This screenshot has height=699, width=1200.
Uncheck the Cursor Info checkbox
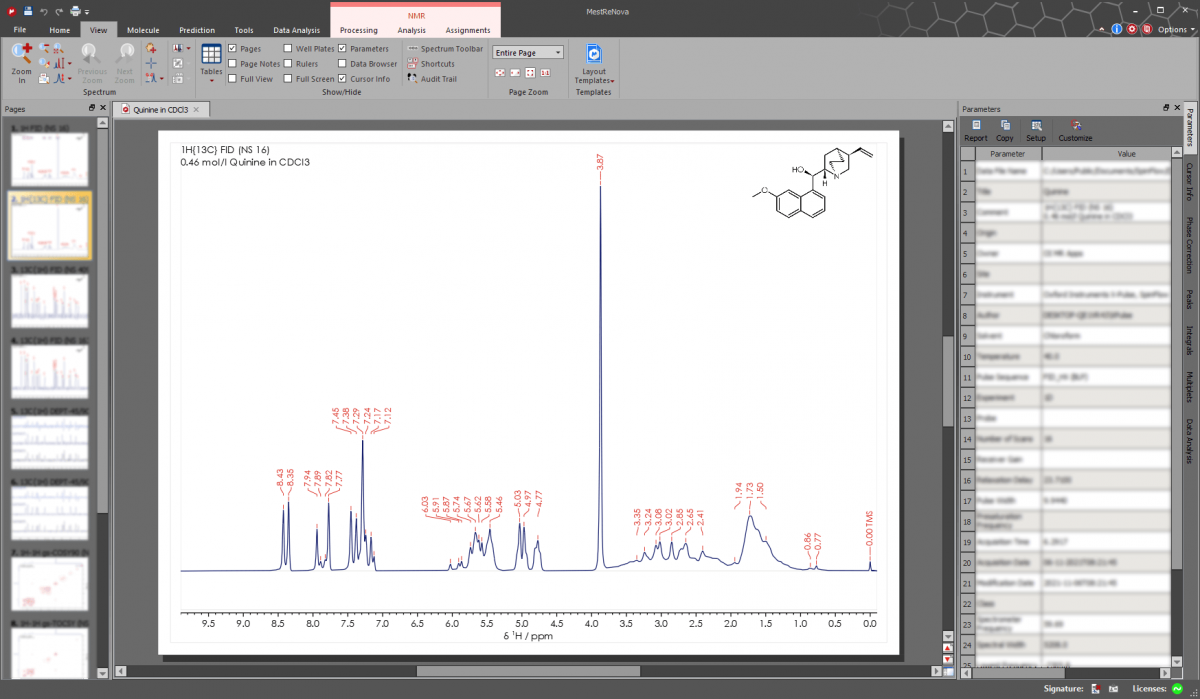point(342,79)
